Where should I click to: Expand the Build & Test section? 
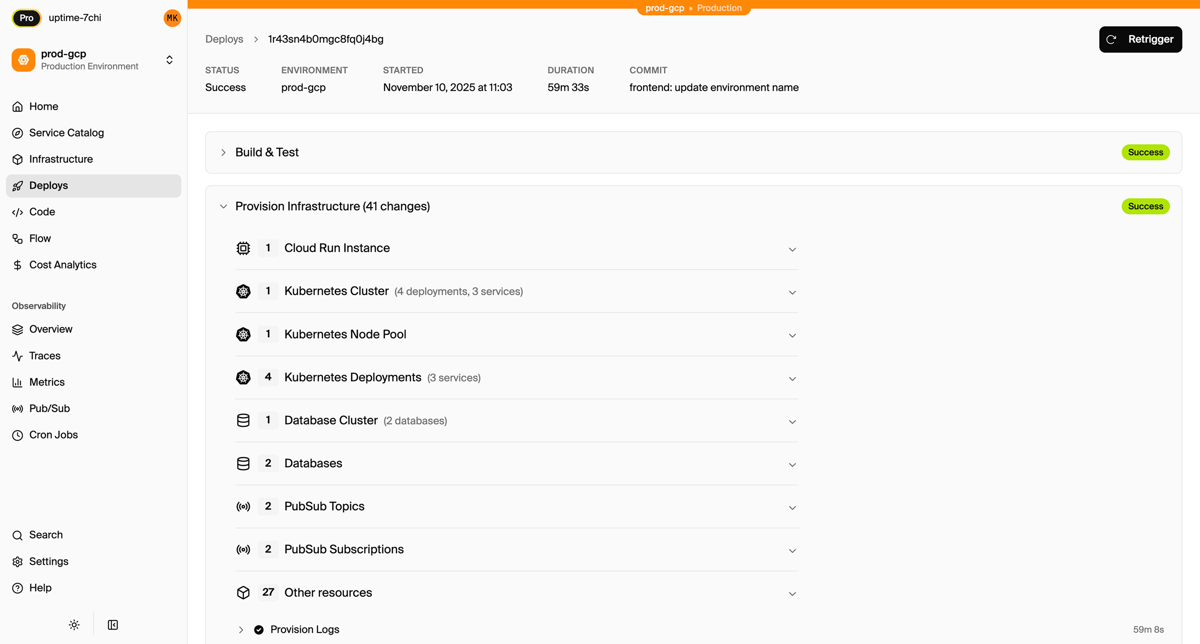point(224,152)
